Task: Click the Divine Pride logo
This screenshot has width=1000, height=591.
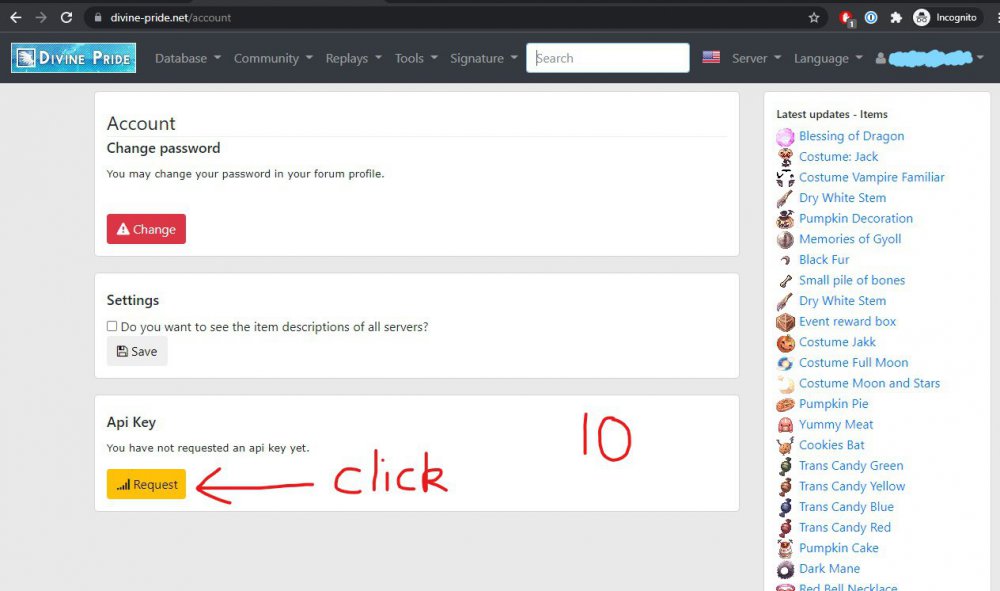Action: pos(73,58)
